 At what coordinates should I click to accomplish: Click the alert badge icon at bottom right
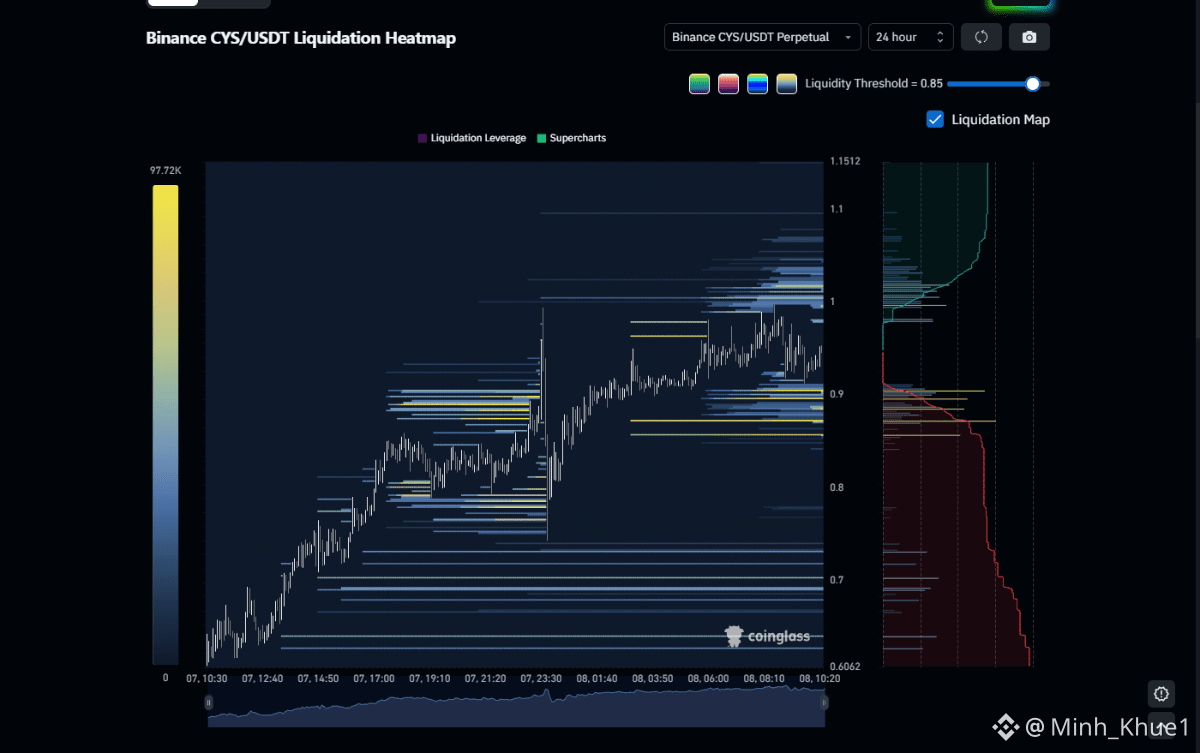(1161, 693)
